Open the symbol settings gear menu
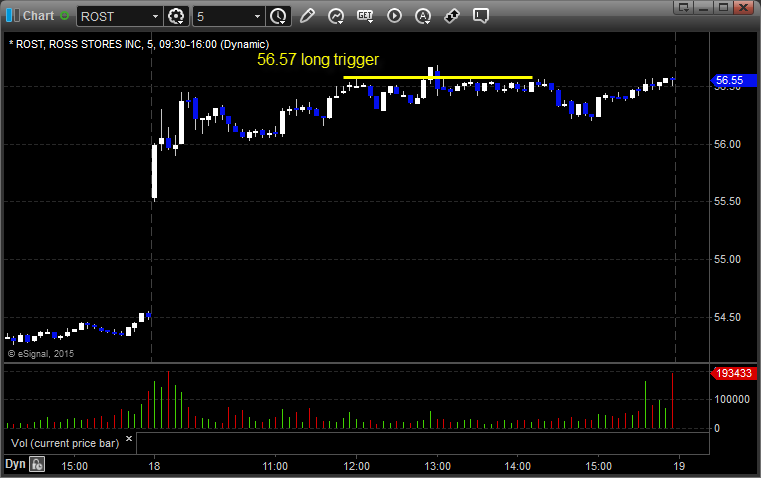 click(176, 16)
